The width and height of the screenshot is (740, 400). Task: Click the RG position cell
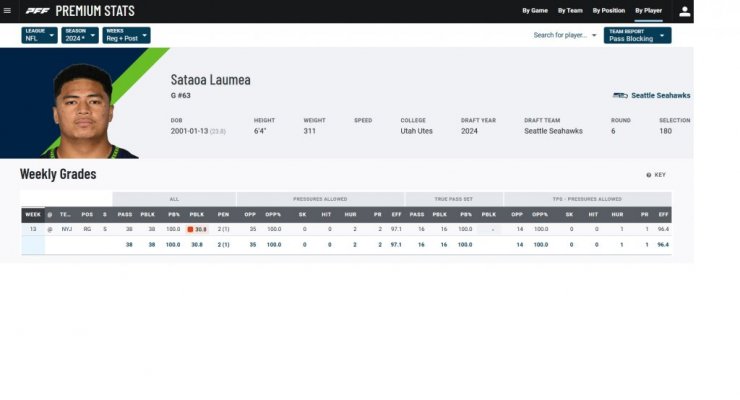(x=87, y=229)
